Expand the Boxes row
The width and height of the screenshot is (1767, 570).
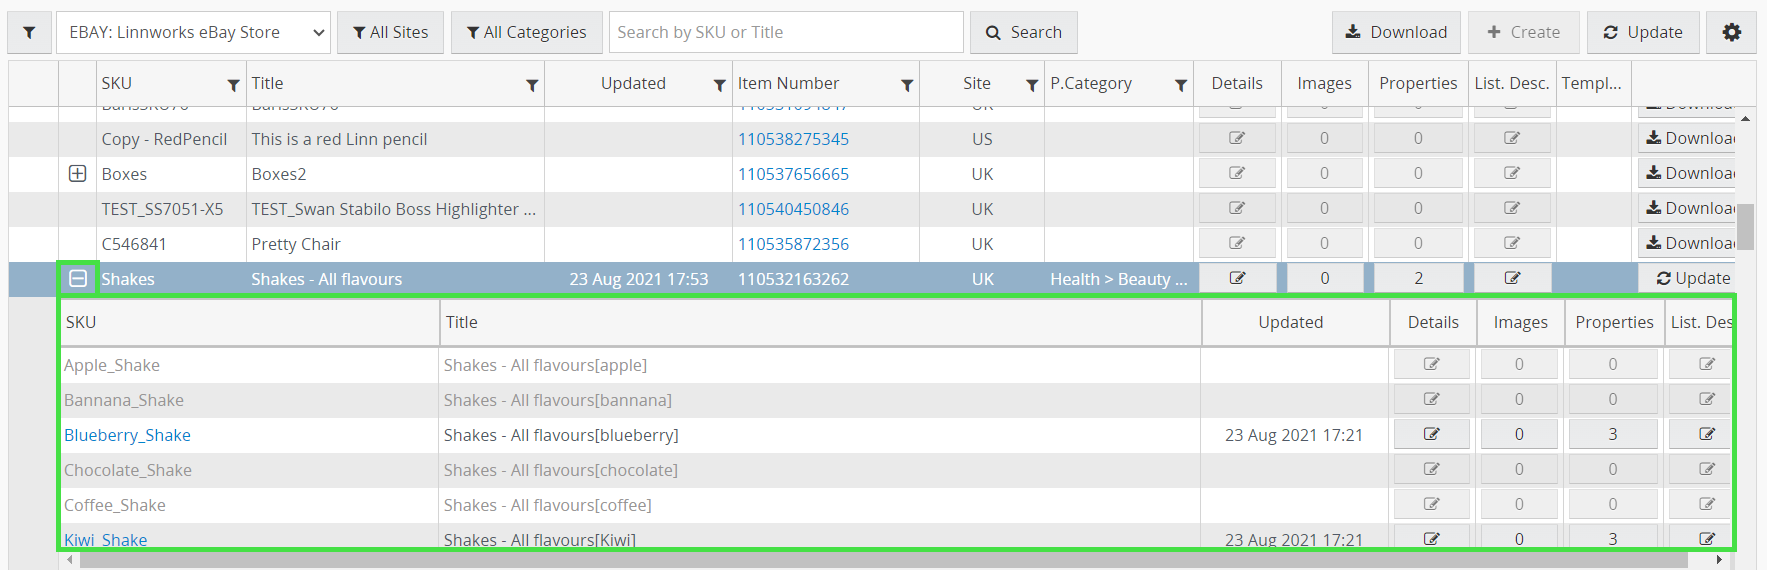click(x=78, y=173)
